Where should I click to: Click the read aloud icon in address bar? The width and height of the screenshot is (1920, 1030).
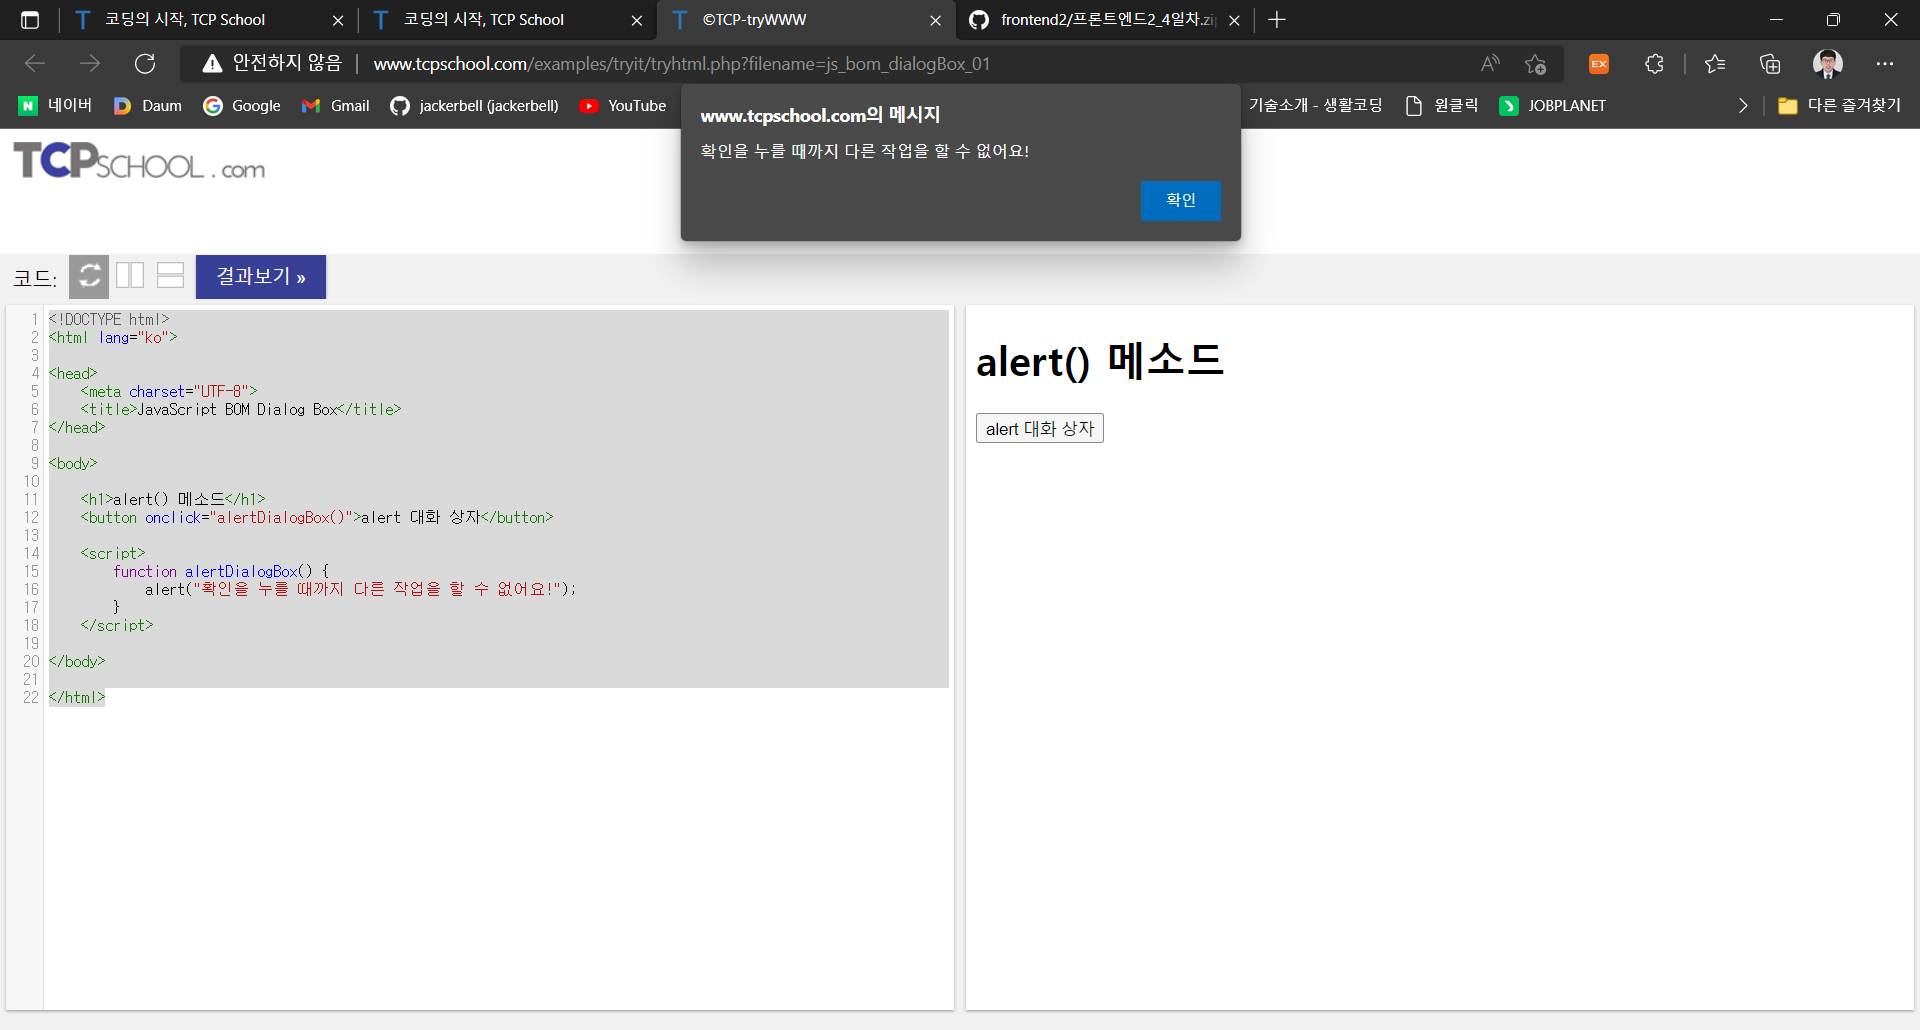1490,64
